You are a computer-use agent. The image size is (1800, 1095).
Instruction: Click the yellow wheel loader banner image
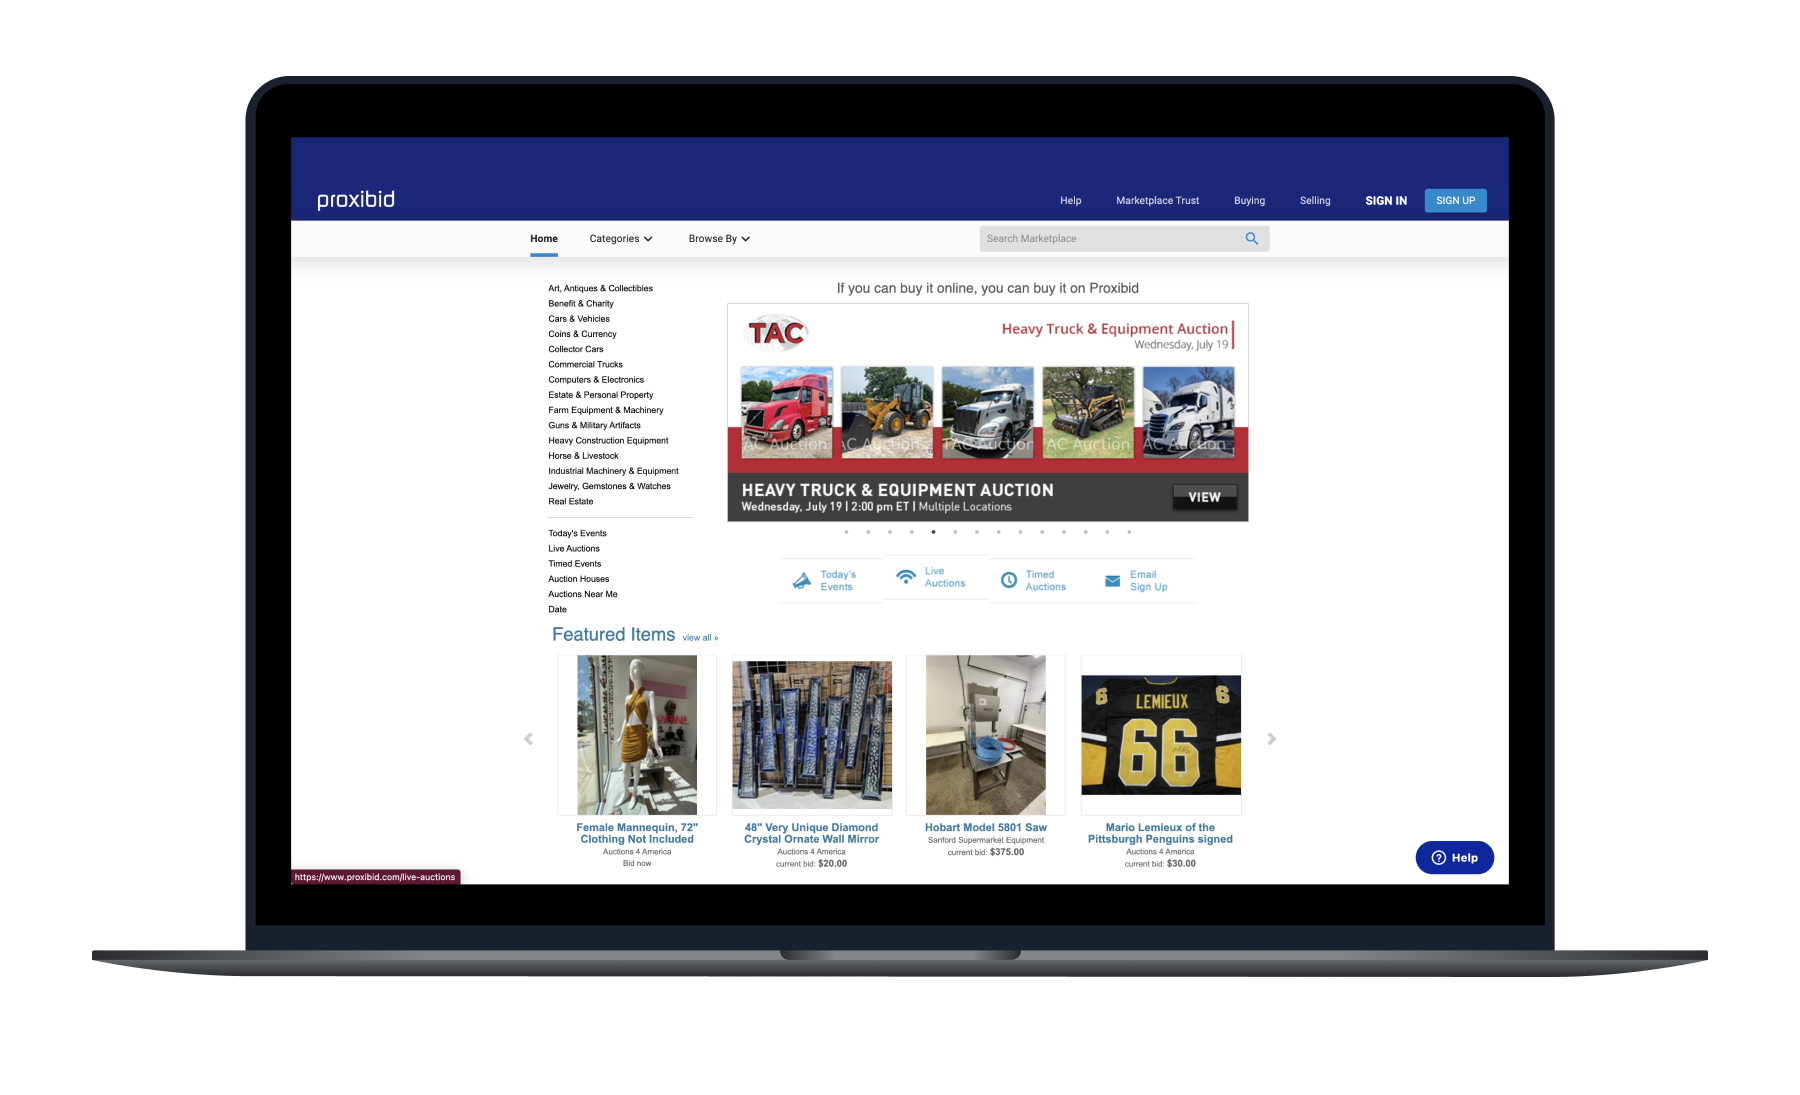(887, 412)
